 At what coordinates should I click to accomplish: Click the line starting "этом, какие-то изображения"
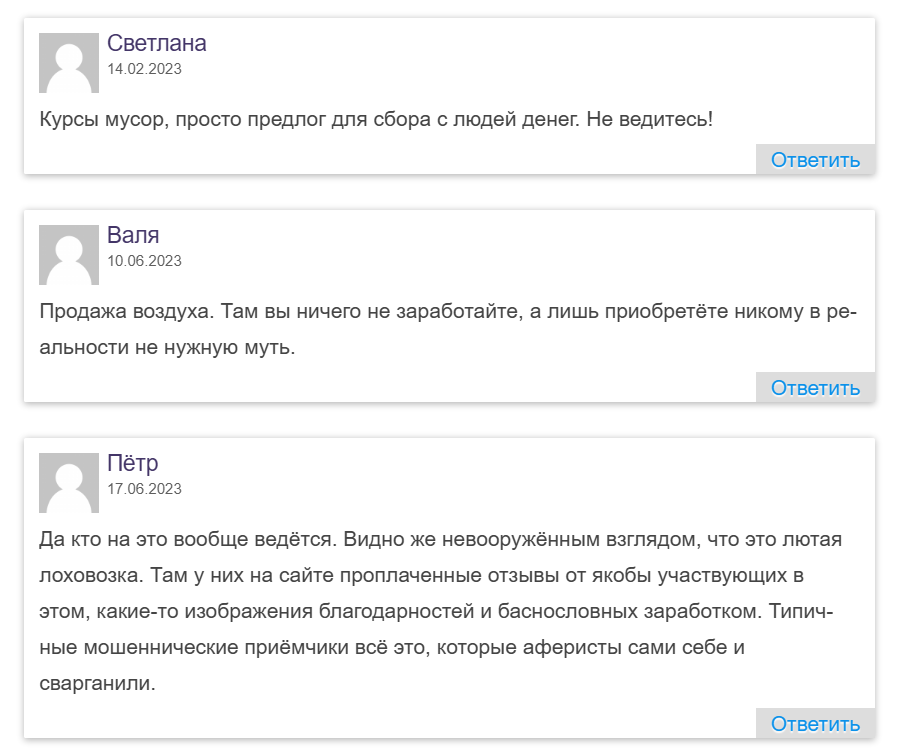pyautogui.click(x=436, y=611)
